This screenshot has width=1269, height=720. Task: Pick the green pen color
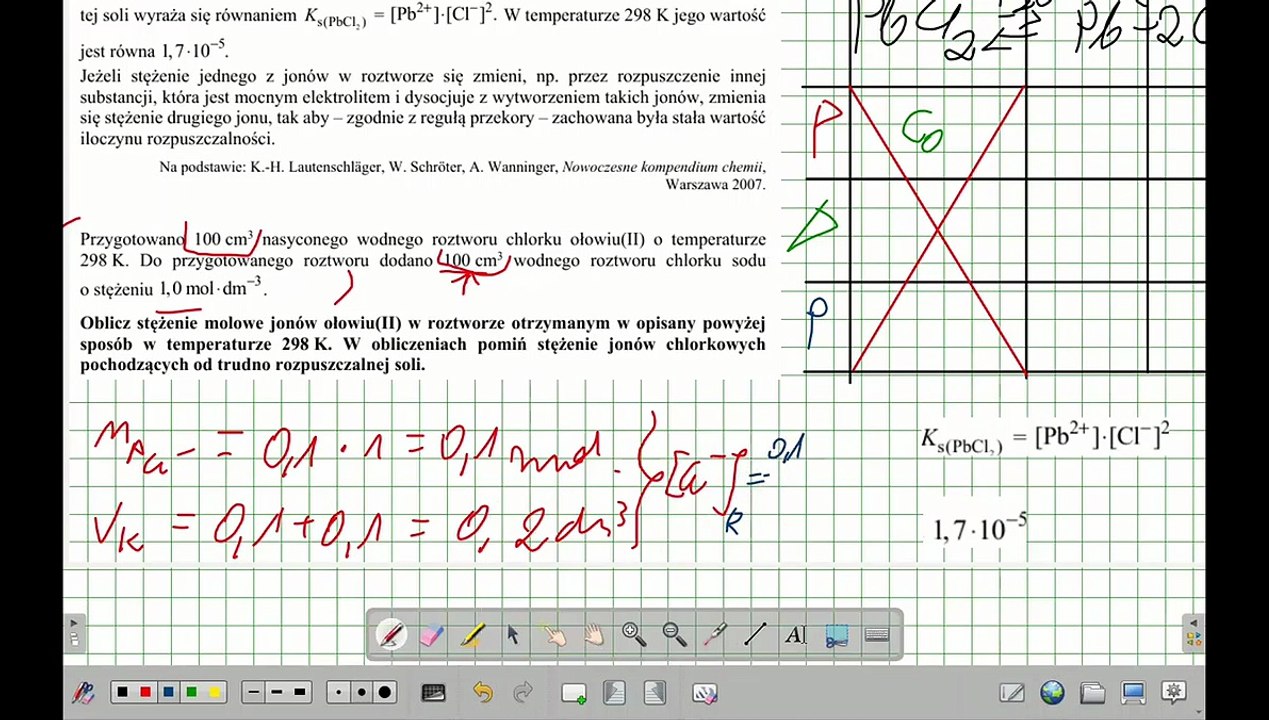tap(191, 692)
